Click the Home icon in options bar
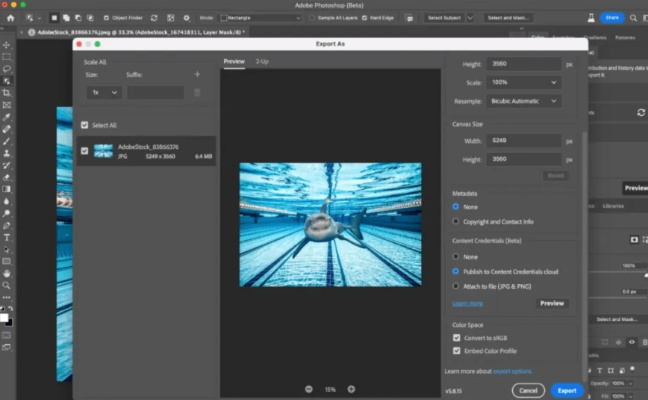648x400 pixels. (9, 18)
